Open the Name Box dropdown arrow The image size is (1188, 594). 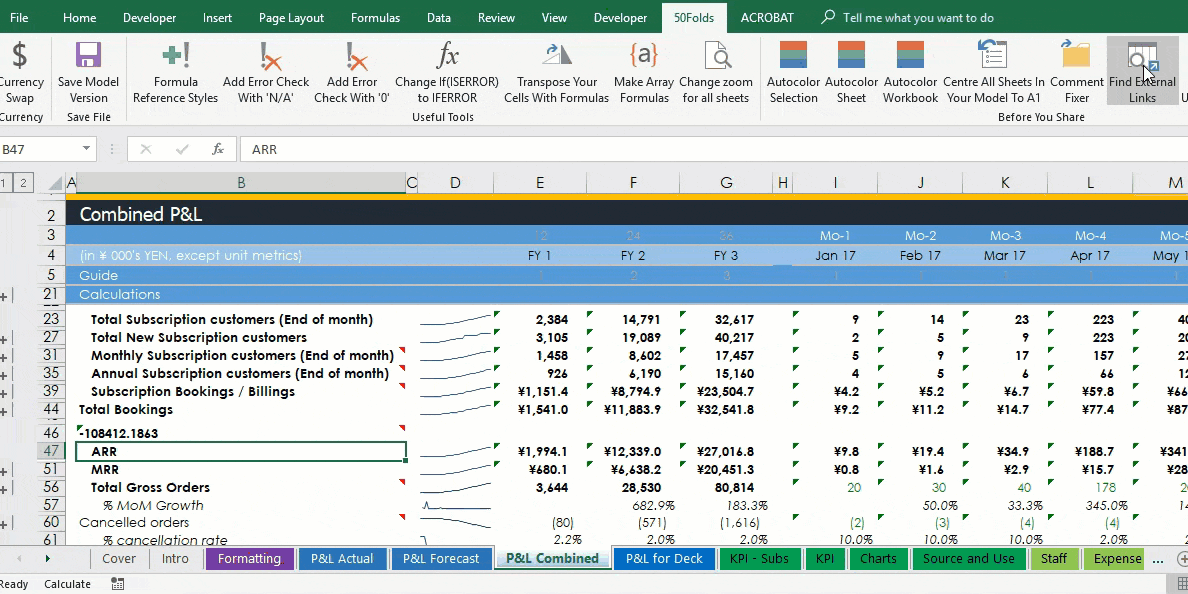click(86, 149)
